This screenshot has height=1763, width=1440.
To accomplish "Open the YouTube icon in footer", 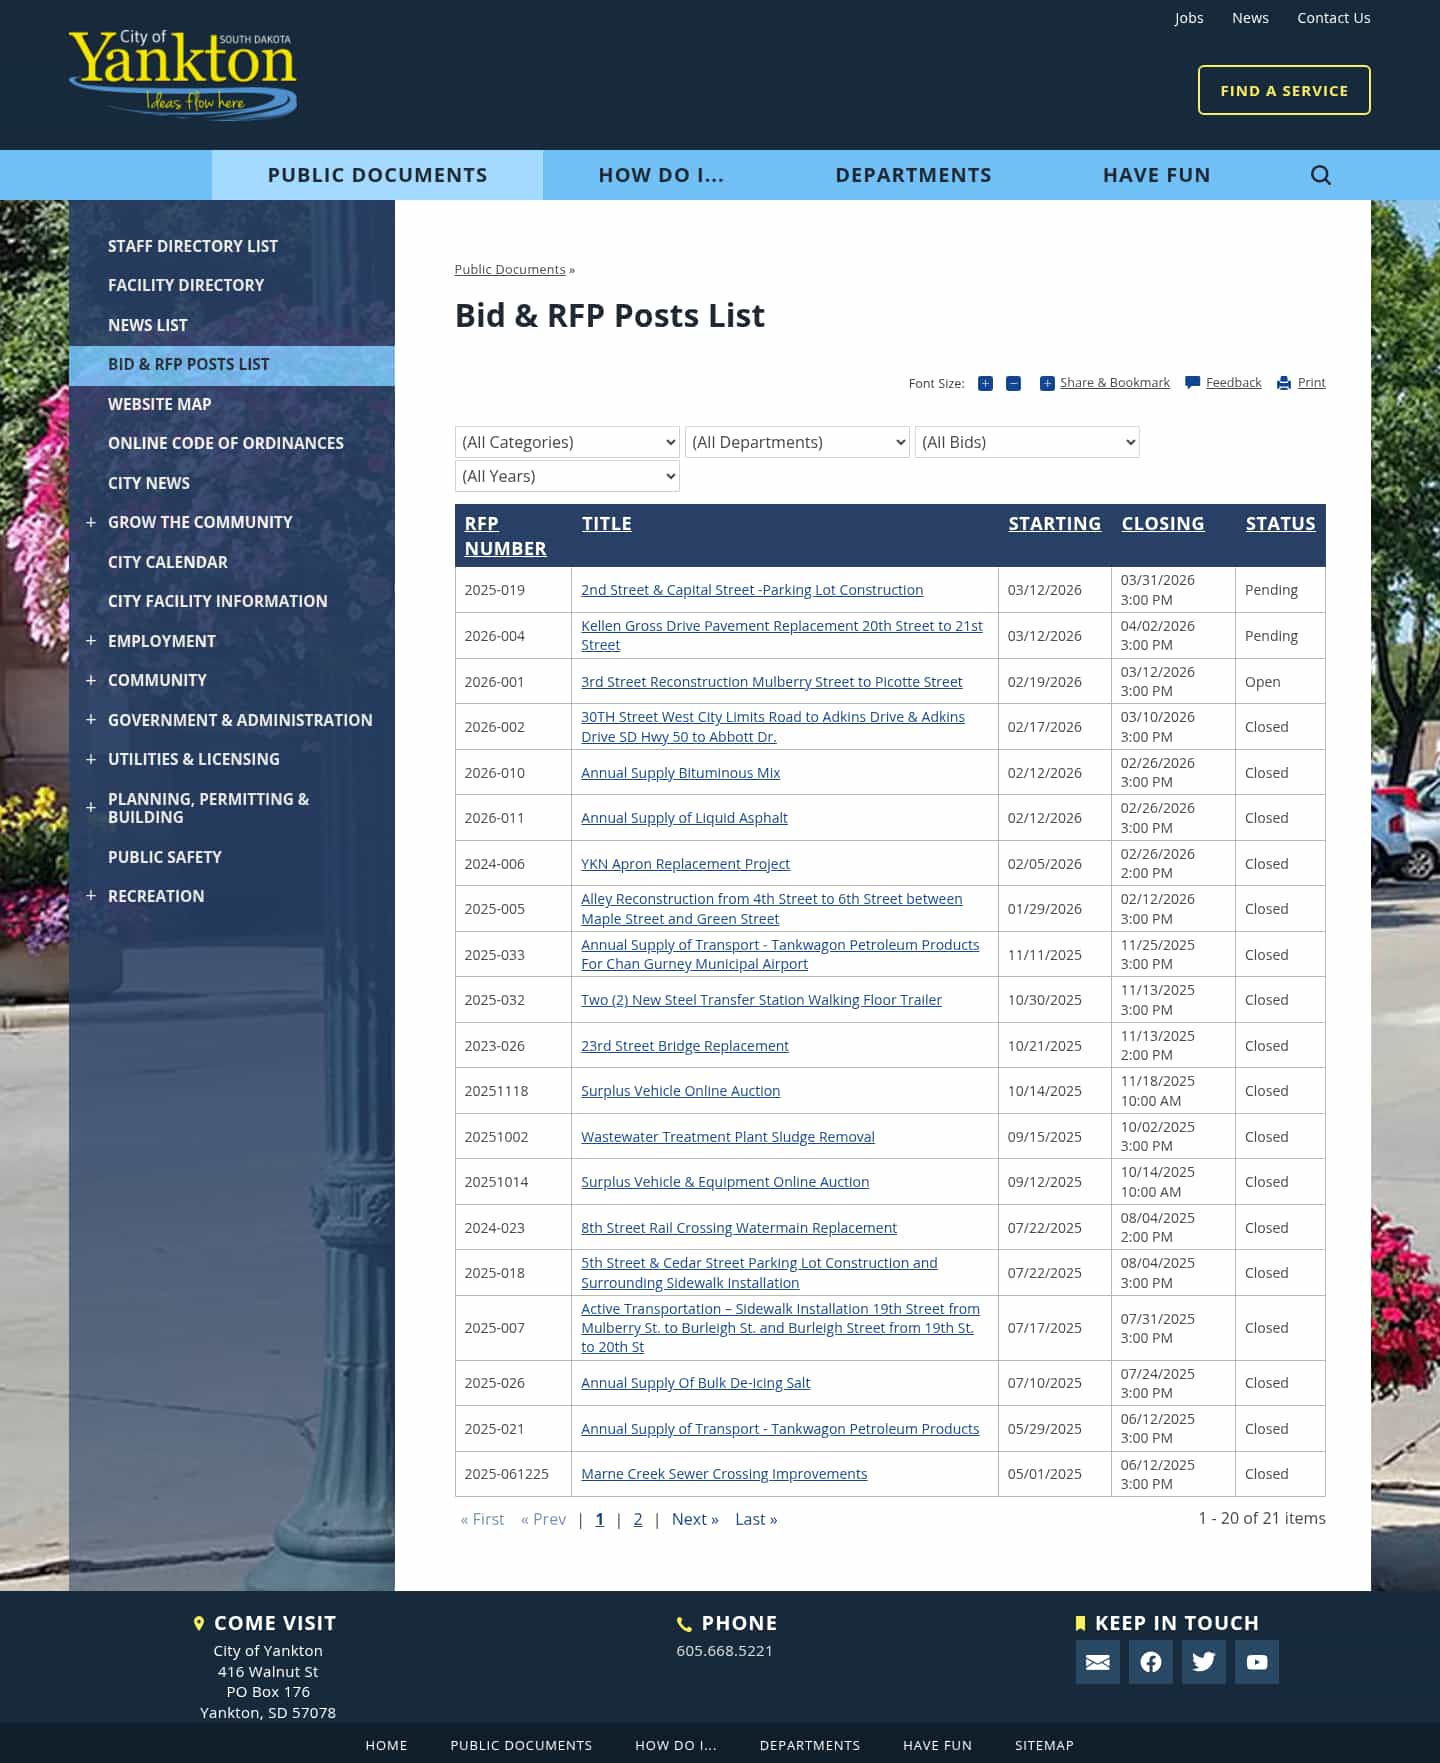I will (1256, 1661).
